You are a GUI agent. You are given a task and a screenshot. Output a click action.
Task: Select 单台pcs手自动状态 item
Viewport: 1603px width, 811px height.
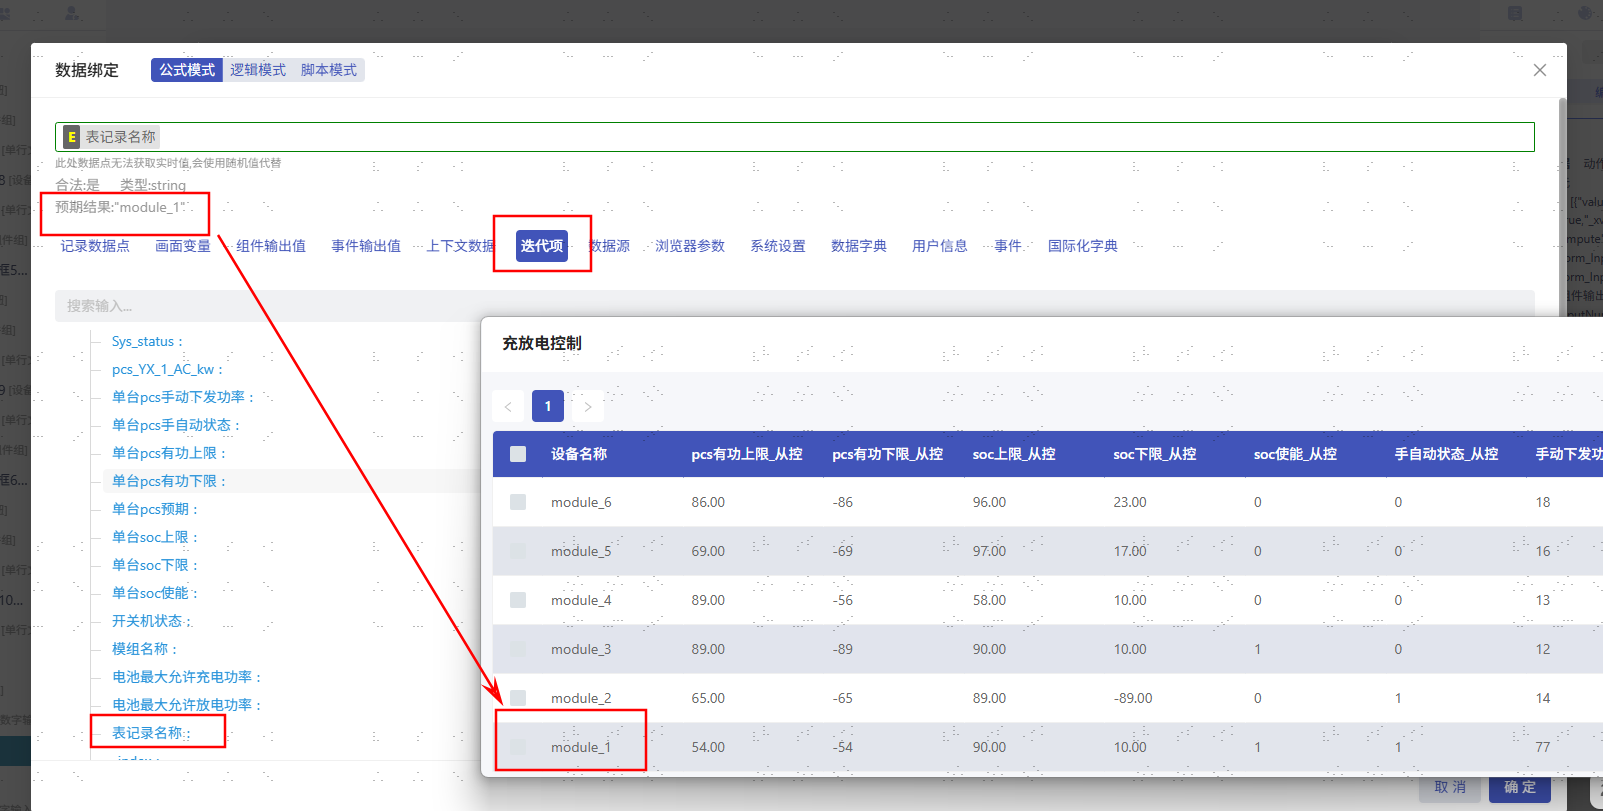tap(176, 425)
